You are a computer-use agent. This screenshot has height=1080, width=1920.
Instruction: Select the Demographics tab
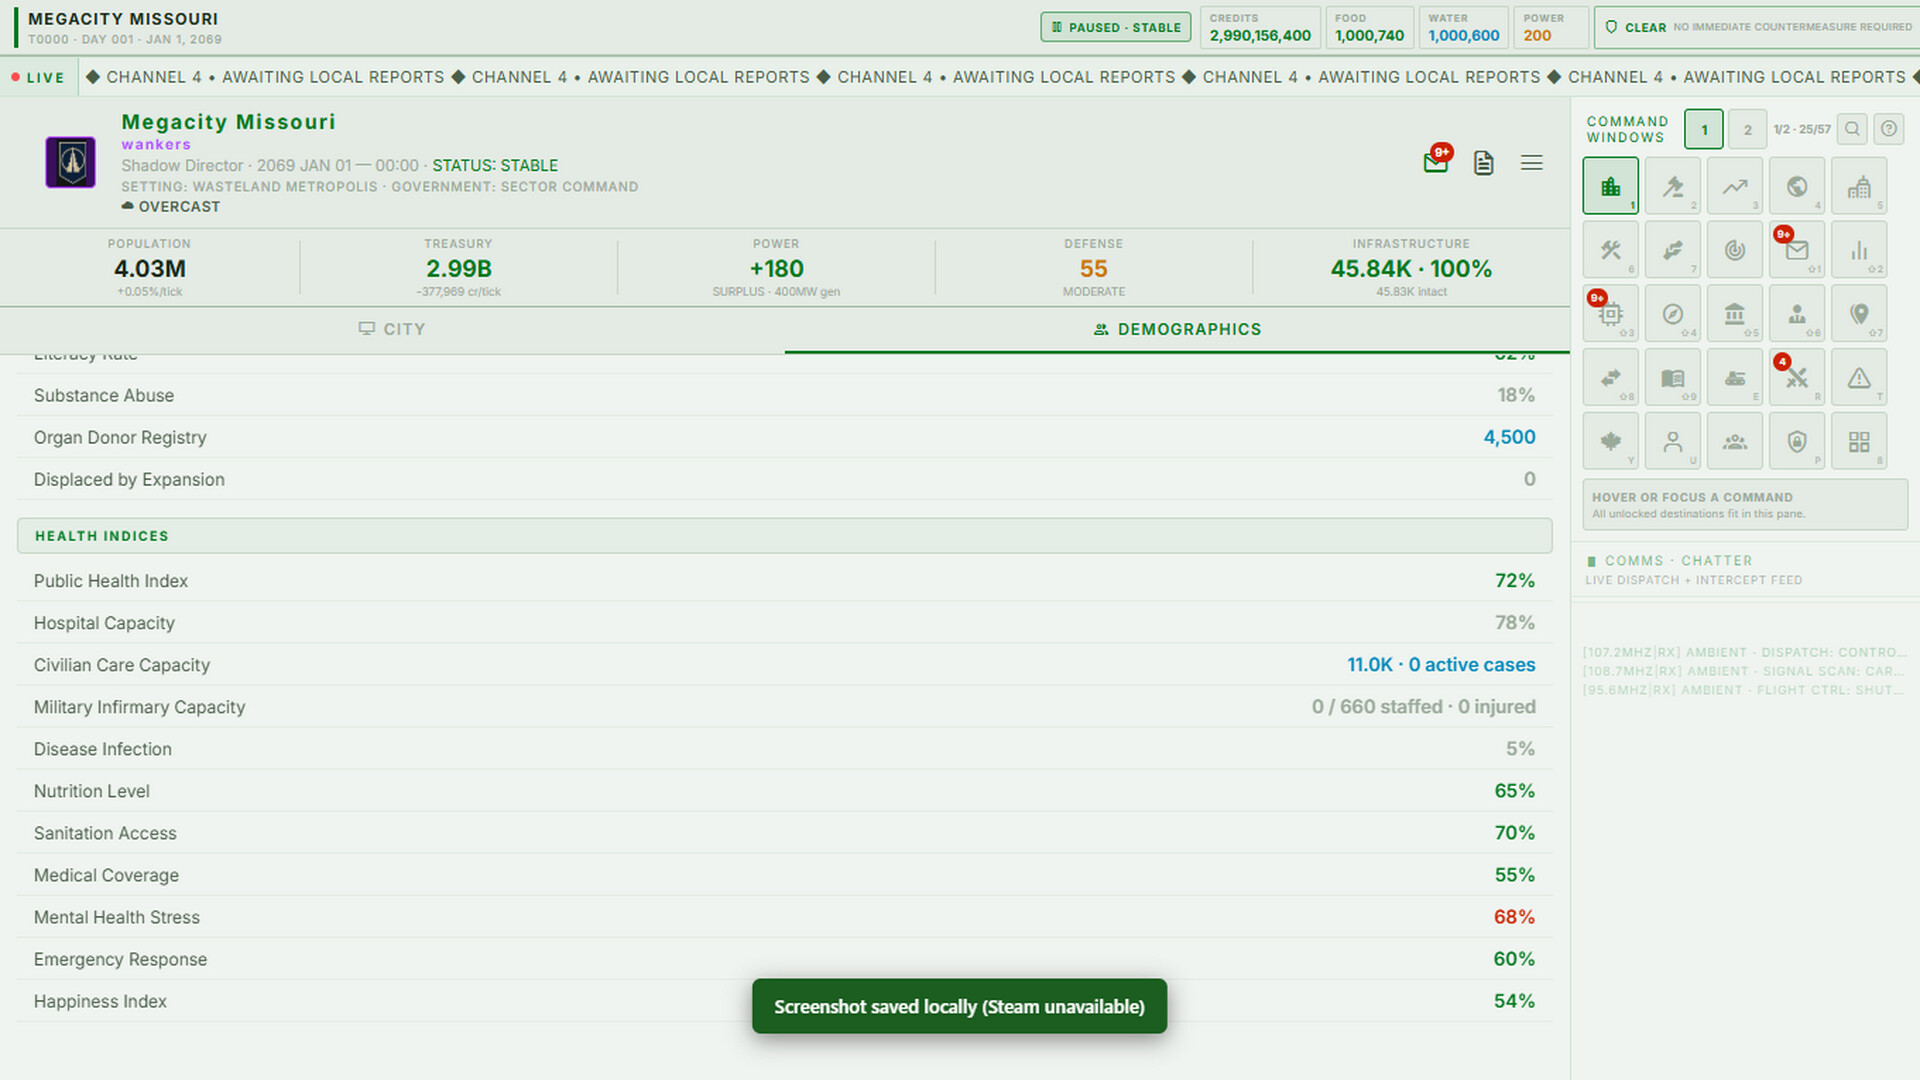[x=1177, y=329]
